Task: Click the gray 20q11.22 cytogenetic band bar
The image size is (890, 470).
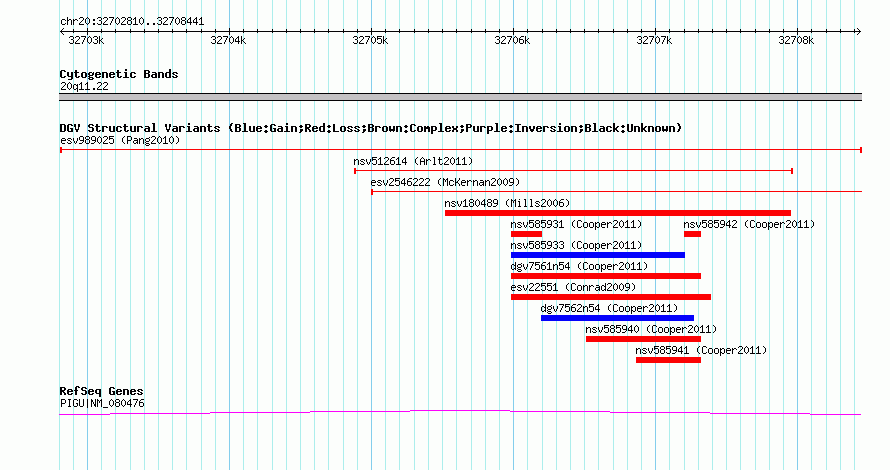Action: pyautogui.click(x=460, y=97)
